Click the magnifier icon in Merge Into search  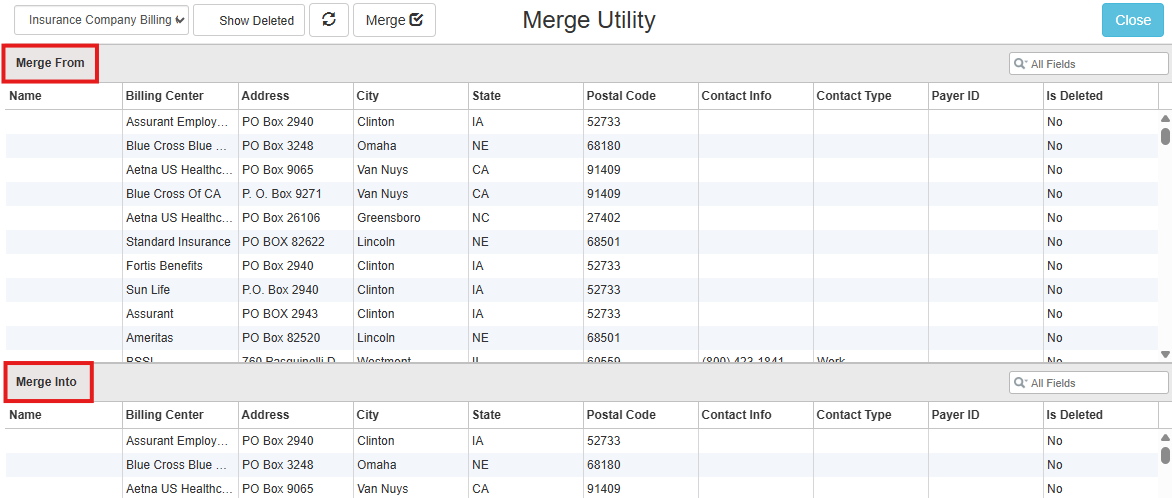click(x=1020, y=383)
